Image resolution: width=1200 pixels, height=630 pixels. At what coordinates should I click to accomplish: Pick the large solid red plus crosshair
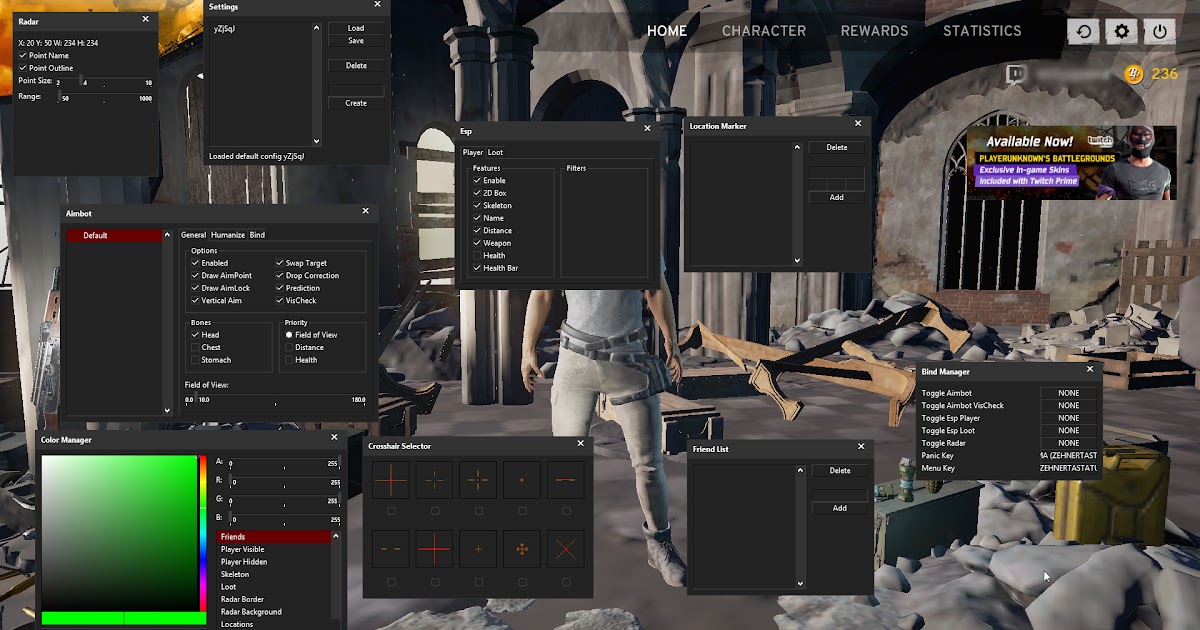tap(434, 549)
